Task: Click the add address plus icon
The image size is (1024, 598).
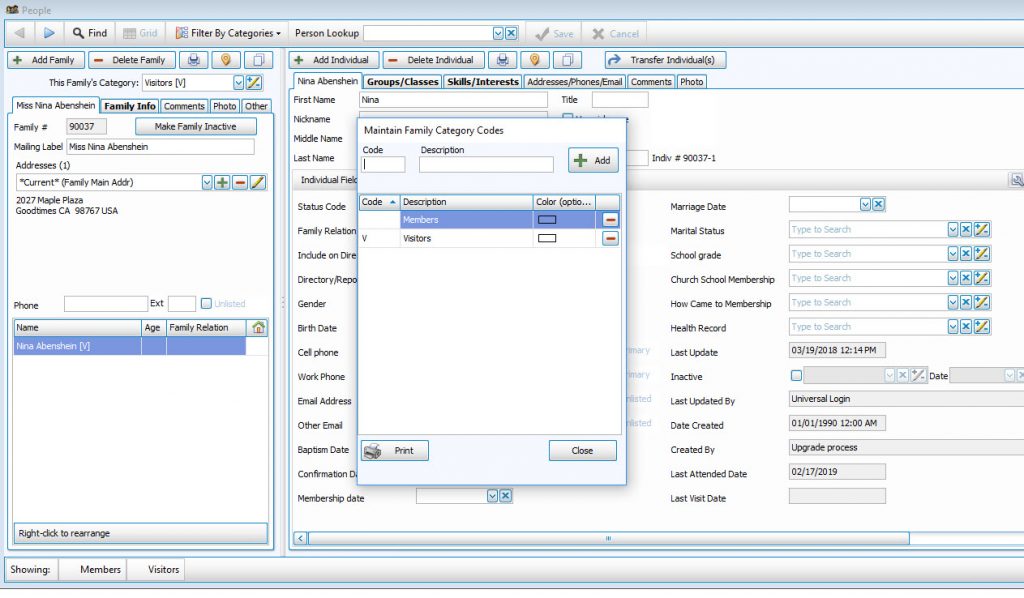Action: click(223, 182)
